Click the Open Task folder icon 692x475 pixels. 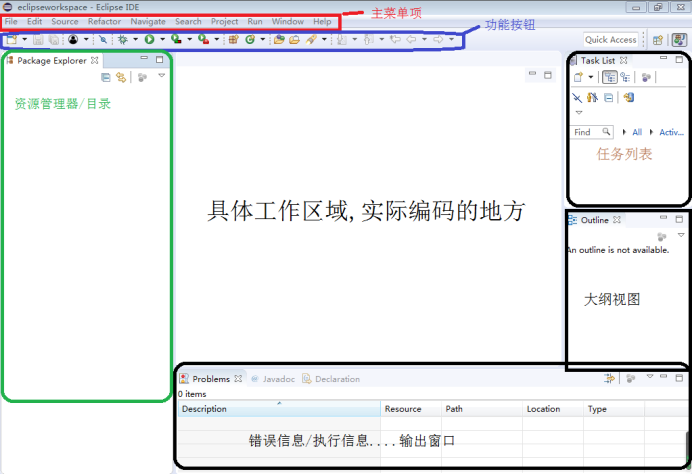tap(294, 40)
